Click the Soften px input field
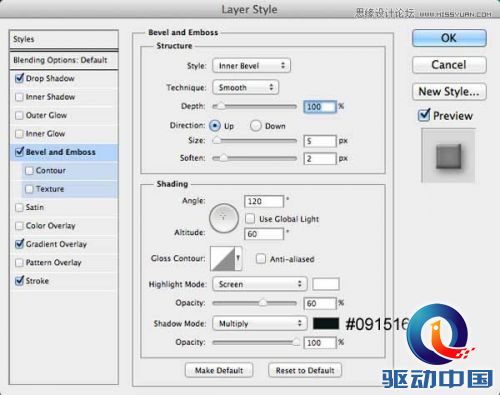This screenshot has height=395, width=500. (x=320, y=158)
